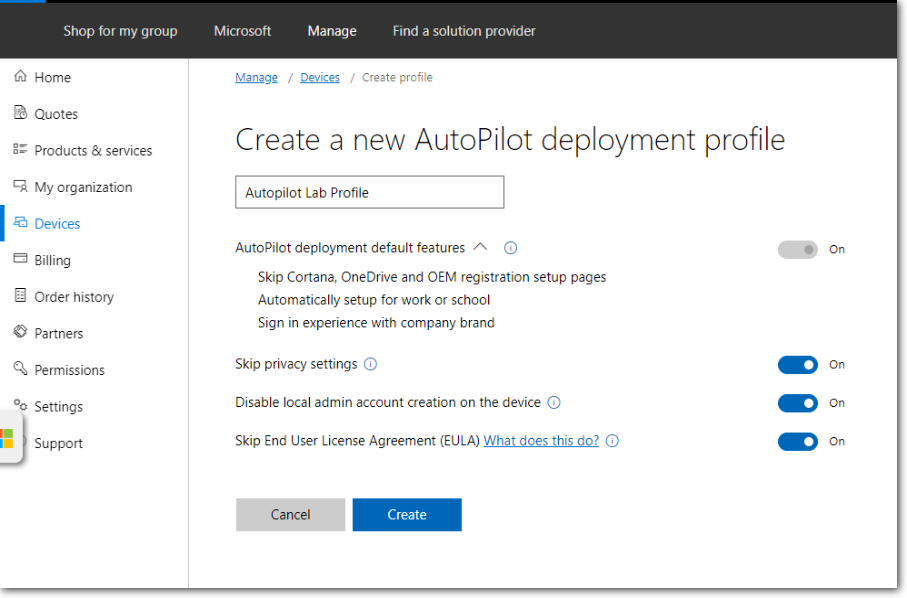Click the Billing card icon

pyautogui.click(x=20, y=260)
